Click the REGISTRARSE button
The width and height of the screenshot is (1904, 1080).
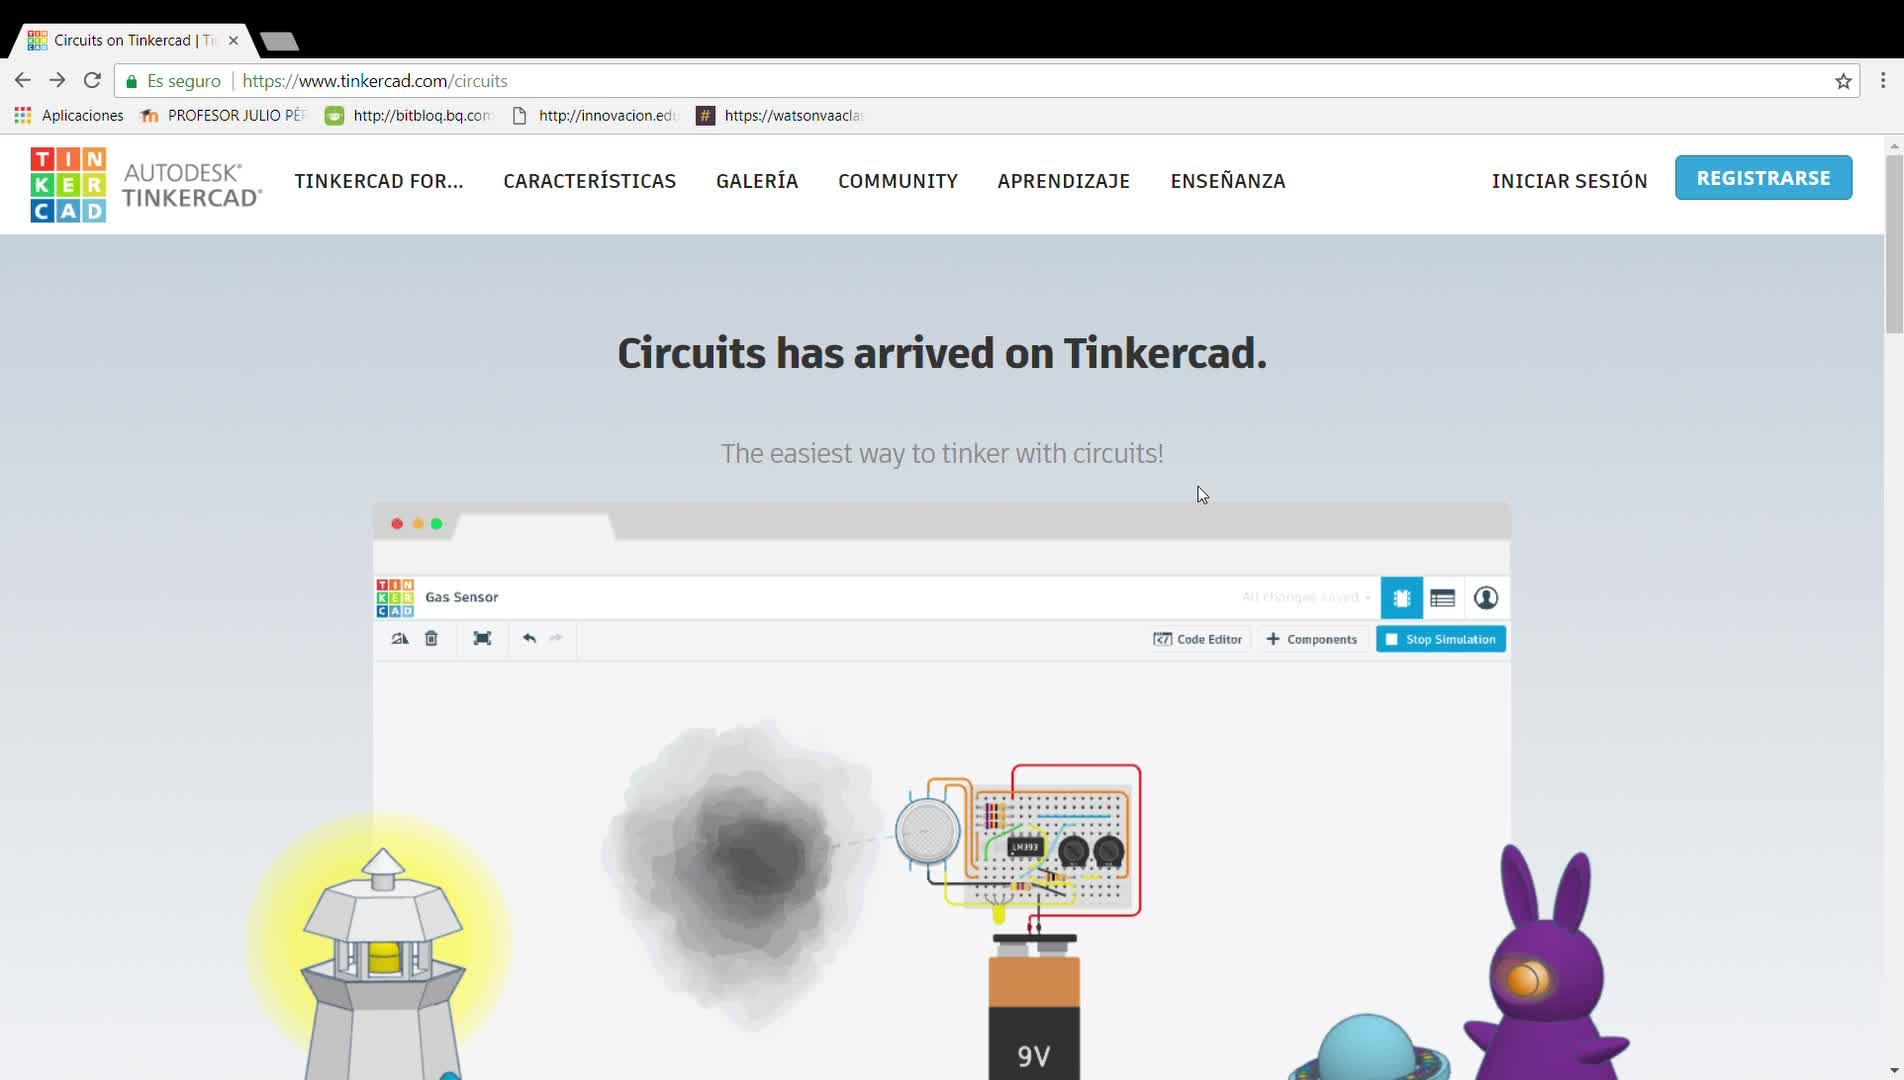(1763, 178)
